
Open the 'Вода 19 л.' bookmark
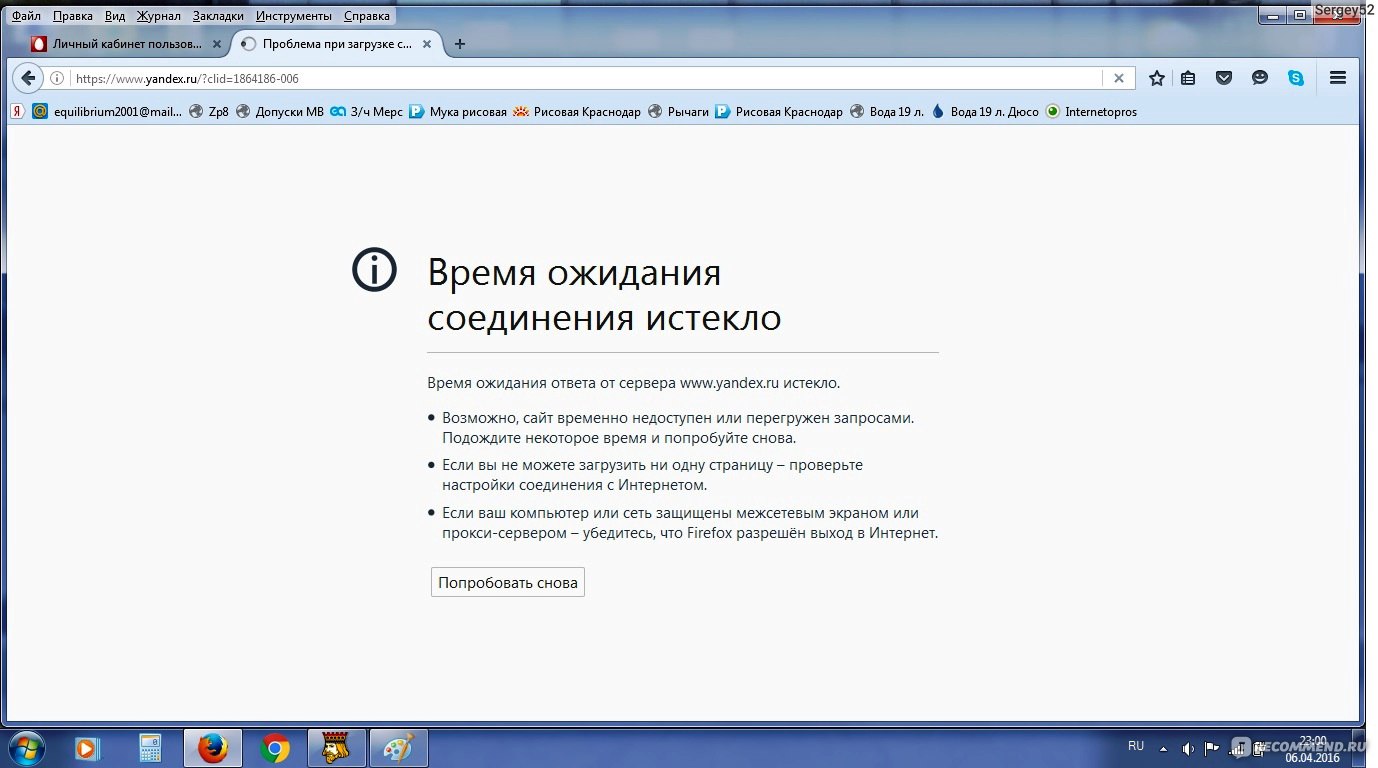tap(887, 112)
